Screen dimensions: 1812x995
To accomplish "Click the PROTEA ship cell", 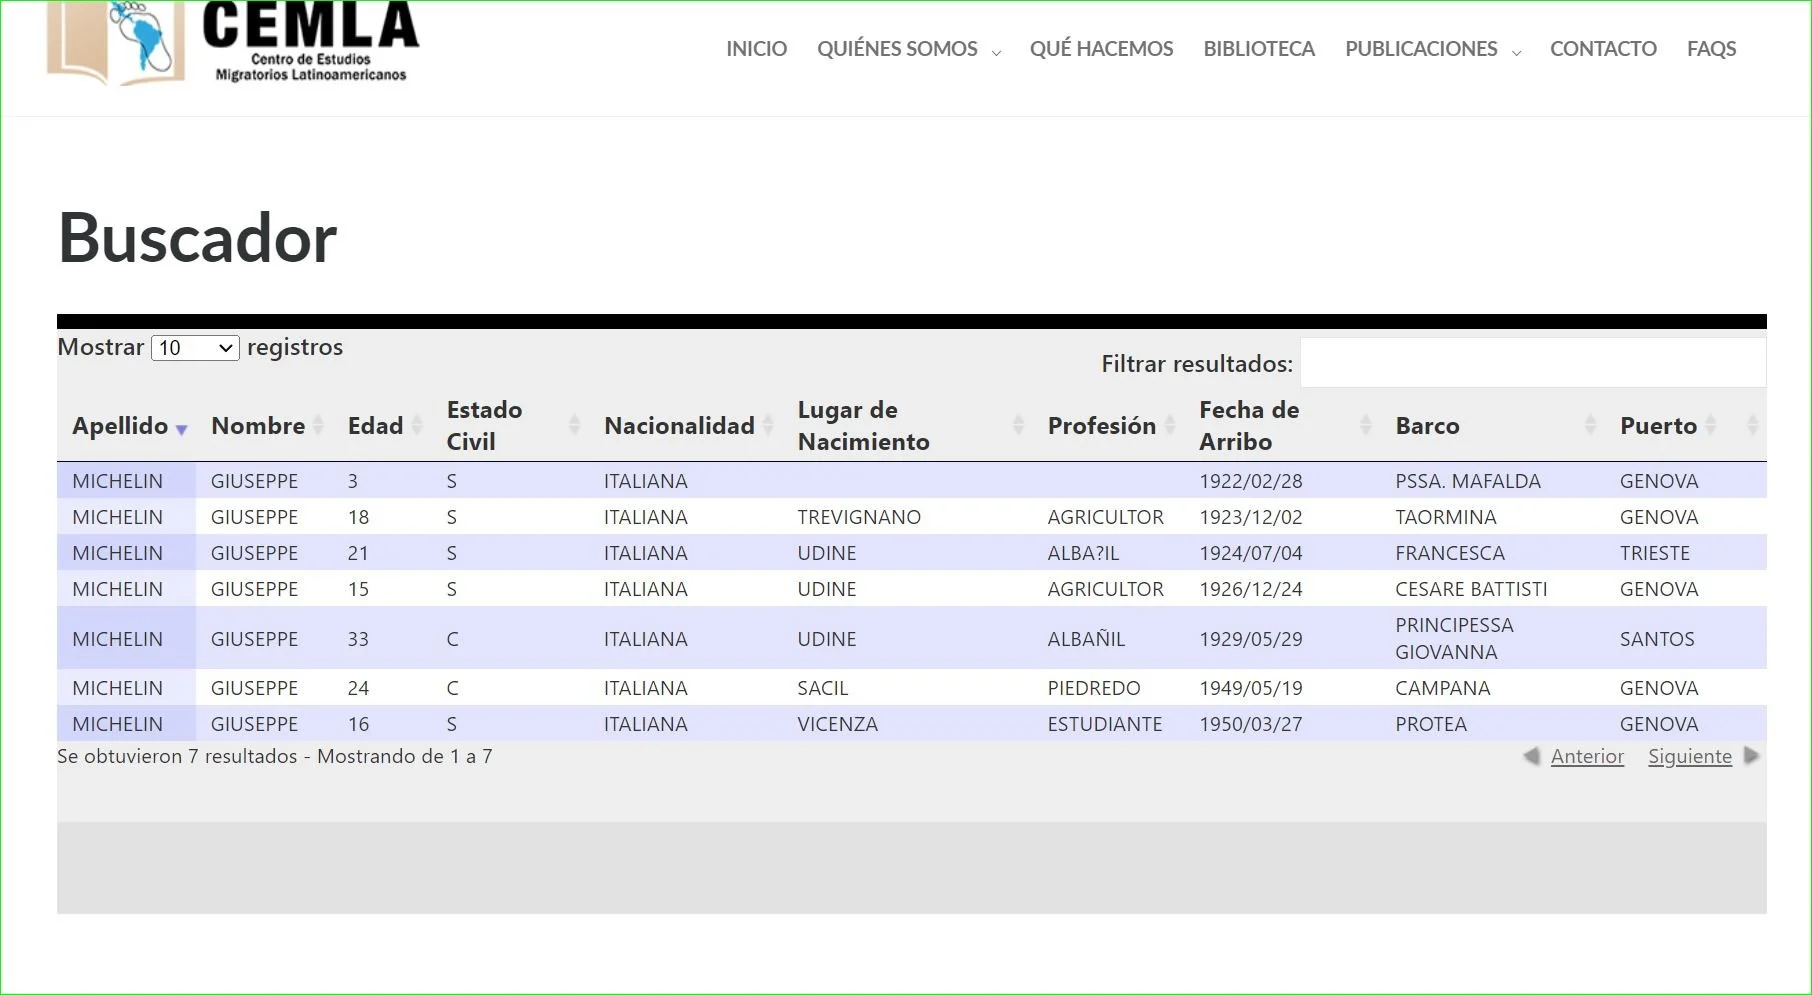I will click(x=1431, y=724).
